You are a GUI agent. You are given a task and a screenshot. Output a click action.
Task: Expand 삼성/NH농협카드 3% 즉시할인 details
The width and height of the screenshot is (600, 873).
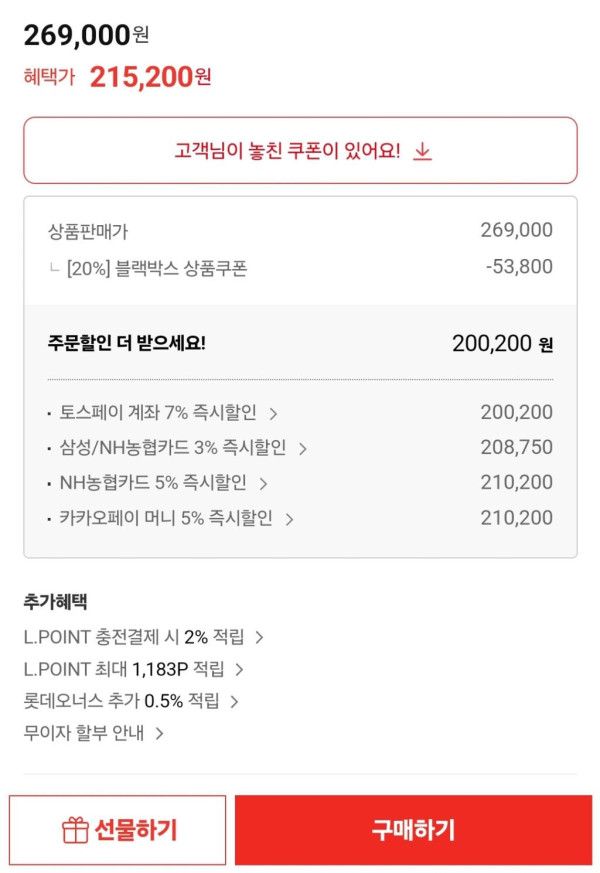click(172, 447)
